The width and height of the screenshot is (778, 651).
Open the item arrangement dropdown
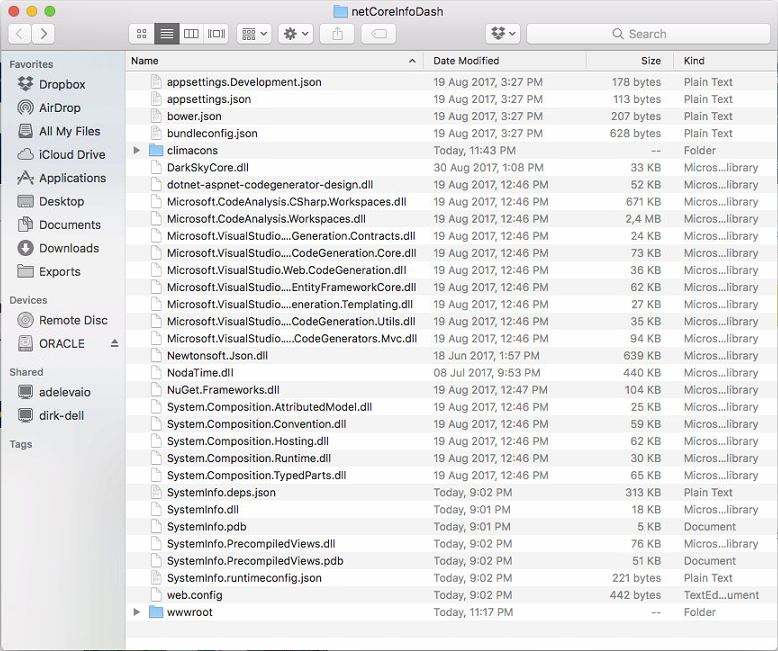point(254,34)
